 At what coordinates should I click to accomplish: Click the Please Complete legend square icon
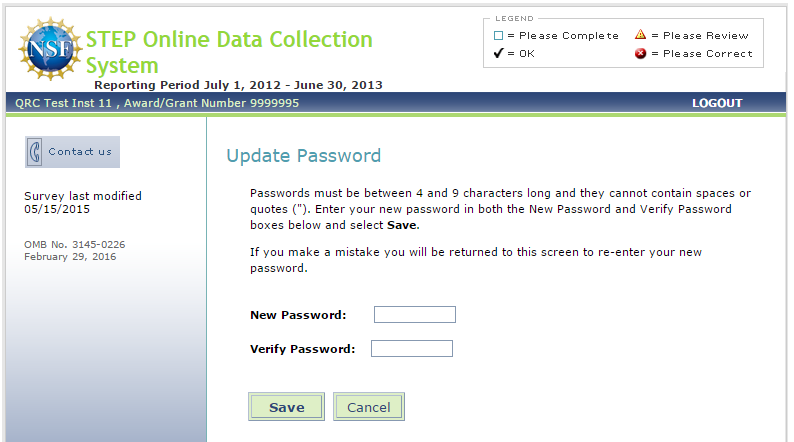[x=499, y=36]
